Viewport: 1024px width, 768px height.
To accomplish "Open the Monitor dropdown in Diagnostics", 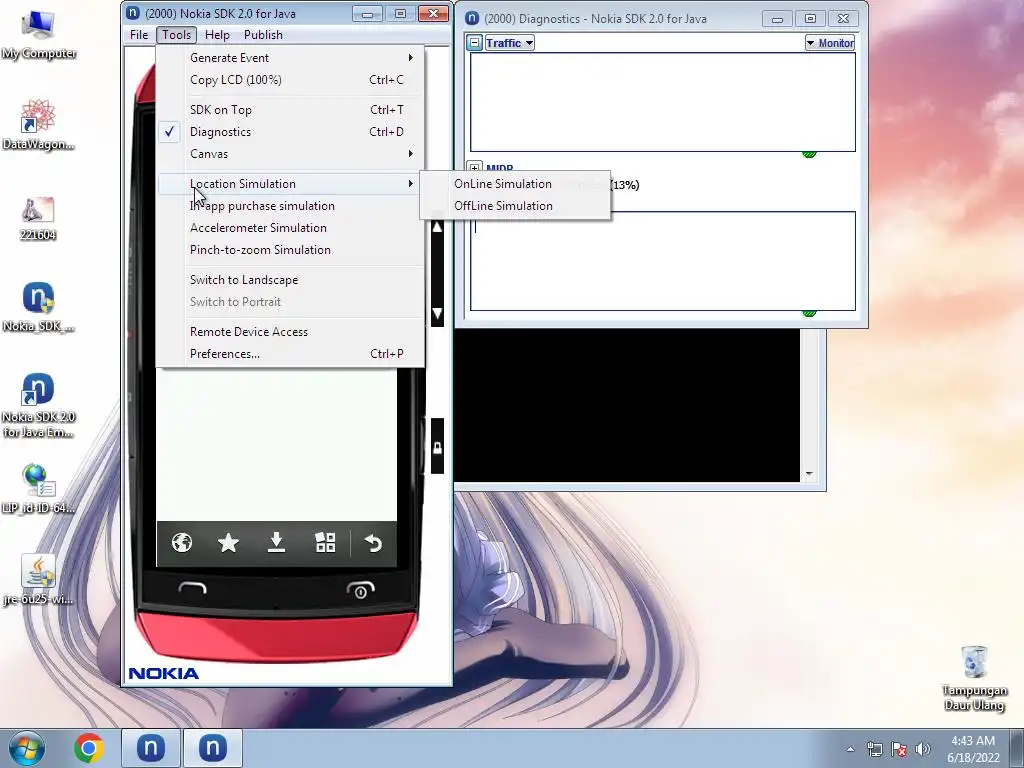I will coord(830,43).
